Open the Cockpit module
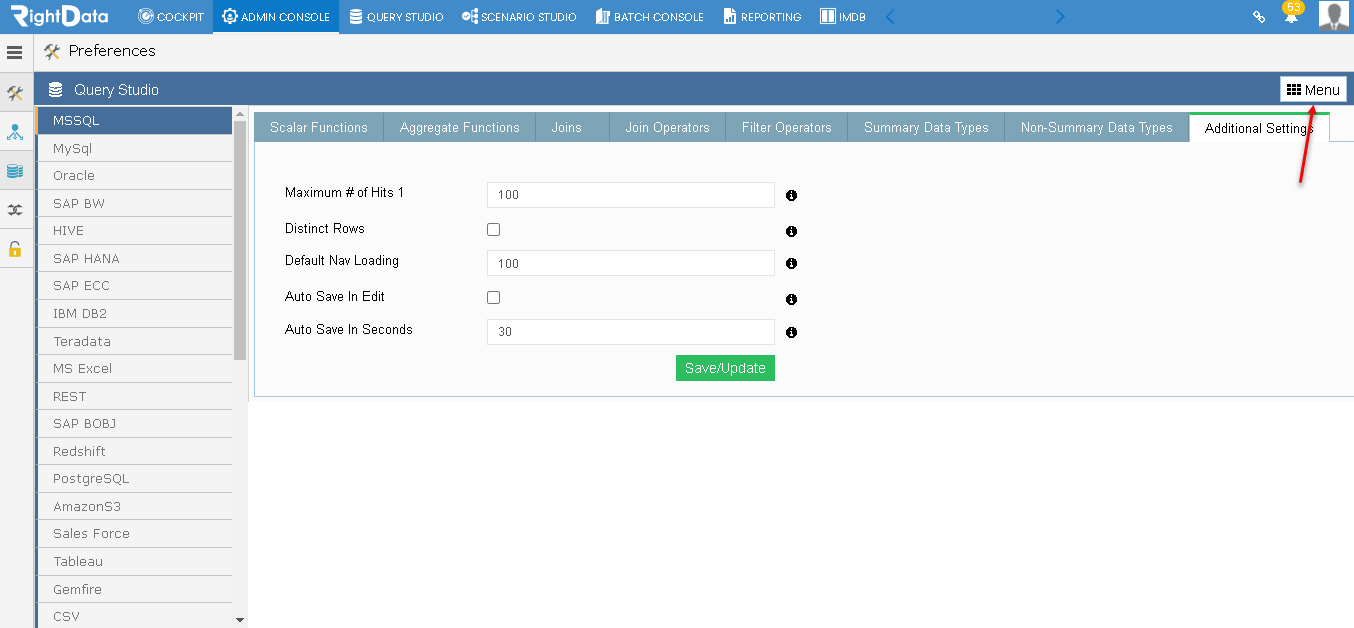The width and height of the screenshot is (1354, 628). coord(171,17)
